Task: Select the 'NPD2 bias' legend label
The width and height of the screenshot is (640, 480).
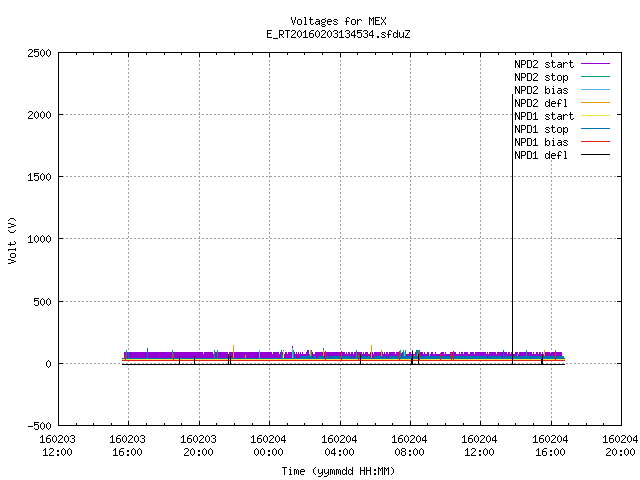Action: coord(541,90)
